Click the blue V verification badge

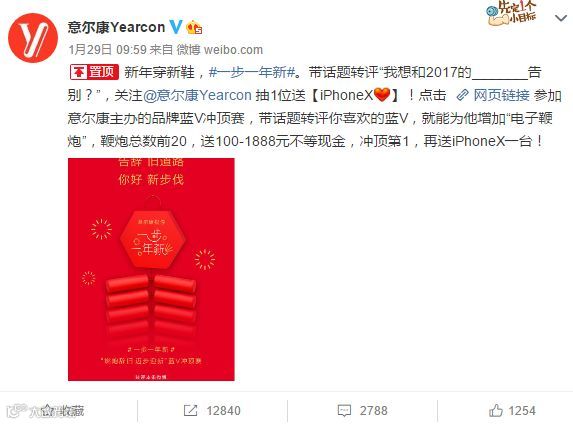point(176,27)
